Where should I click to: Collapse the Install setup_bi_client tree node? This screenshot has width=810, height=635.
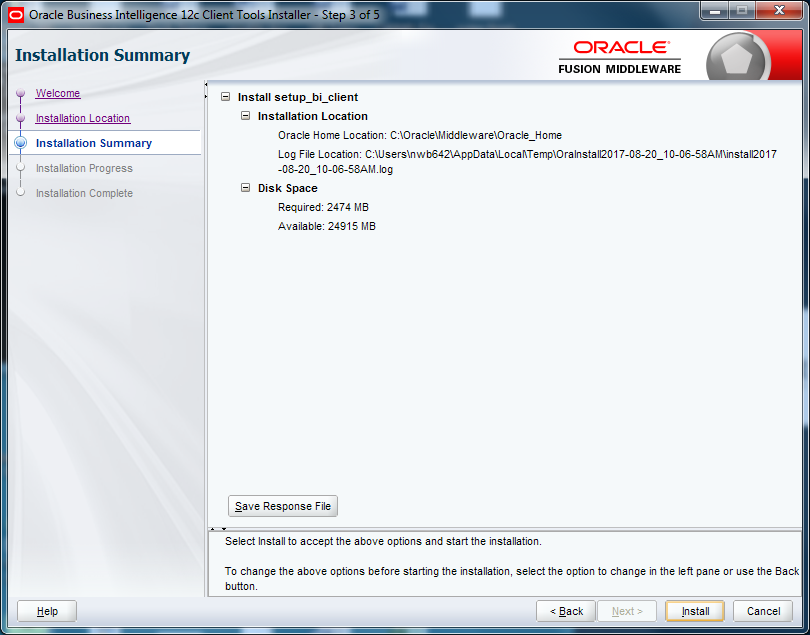[225, 96]
